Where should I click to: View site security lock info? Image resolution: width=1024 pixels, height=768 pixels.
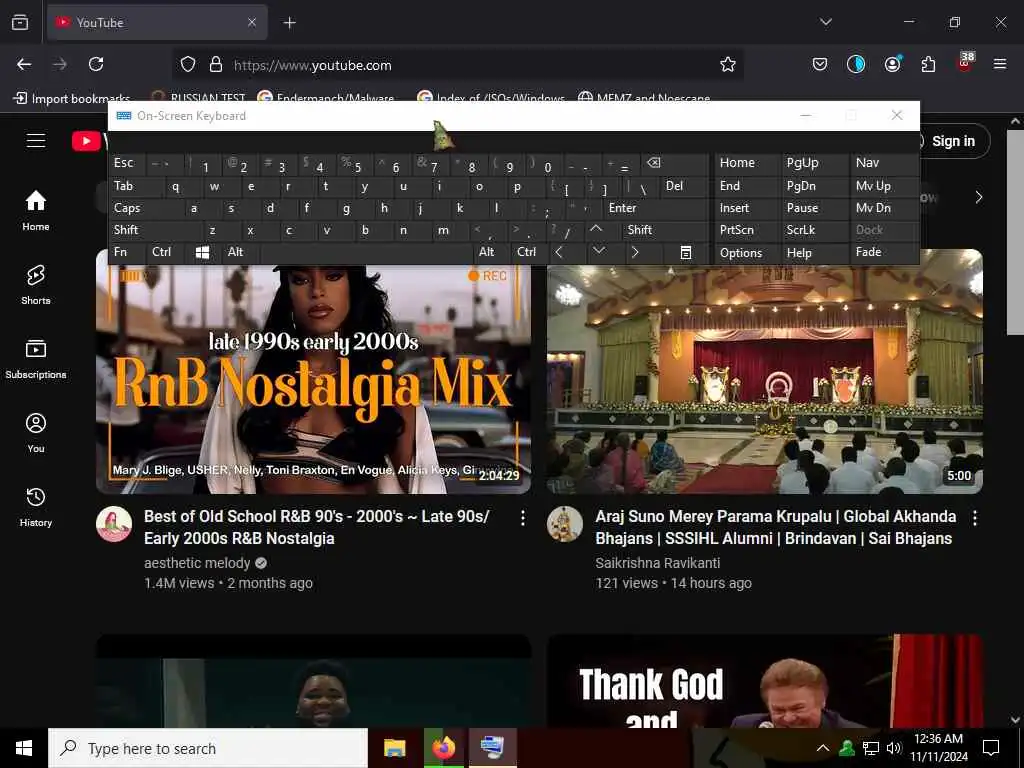tap(216, 65)
